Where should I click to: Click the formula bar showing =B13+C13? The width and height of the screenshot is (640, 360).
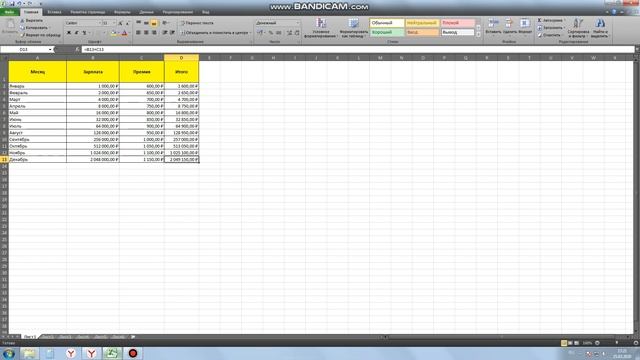click(358, 49)
